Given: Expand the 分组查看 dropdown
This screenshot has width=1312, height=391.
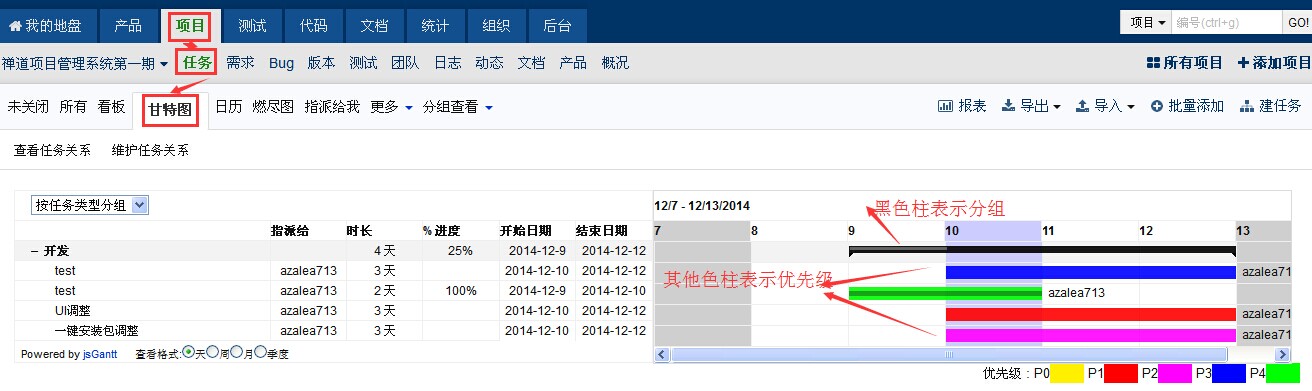Looking at the screenshot, I should coord(457,106).
